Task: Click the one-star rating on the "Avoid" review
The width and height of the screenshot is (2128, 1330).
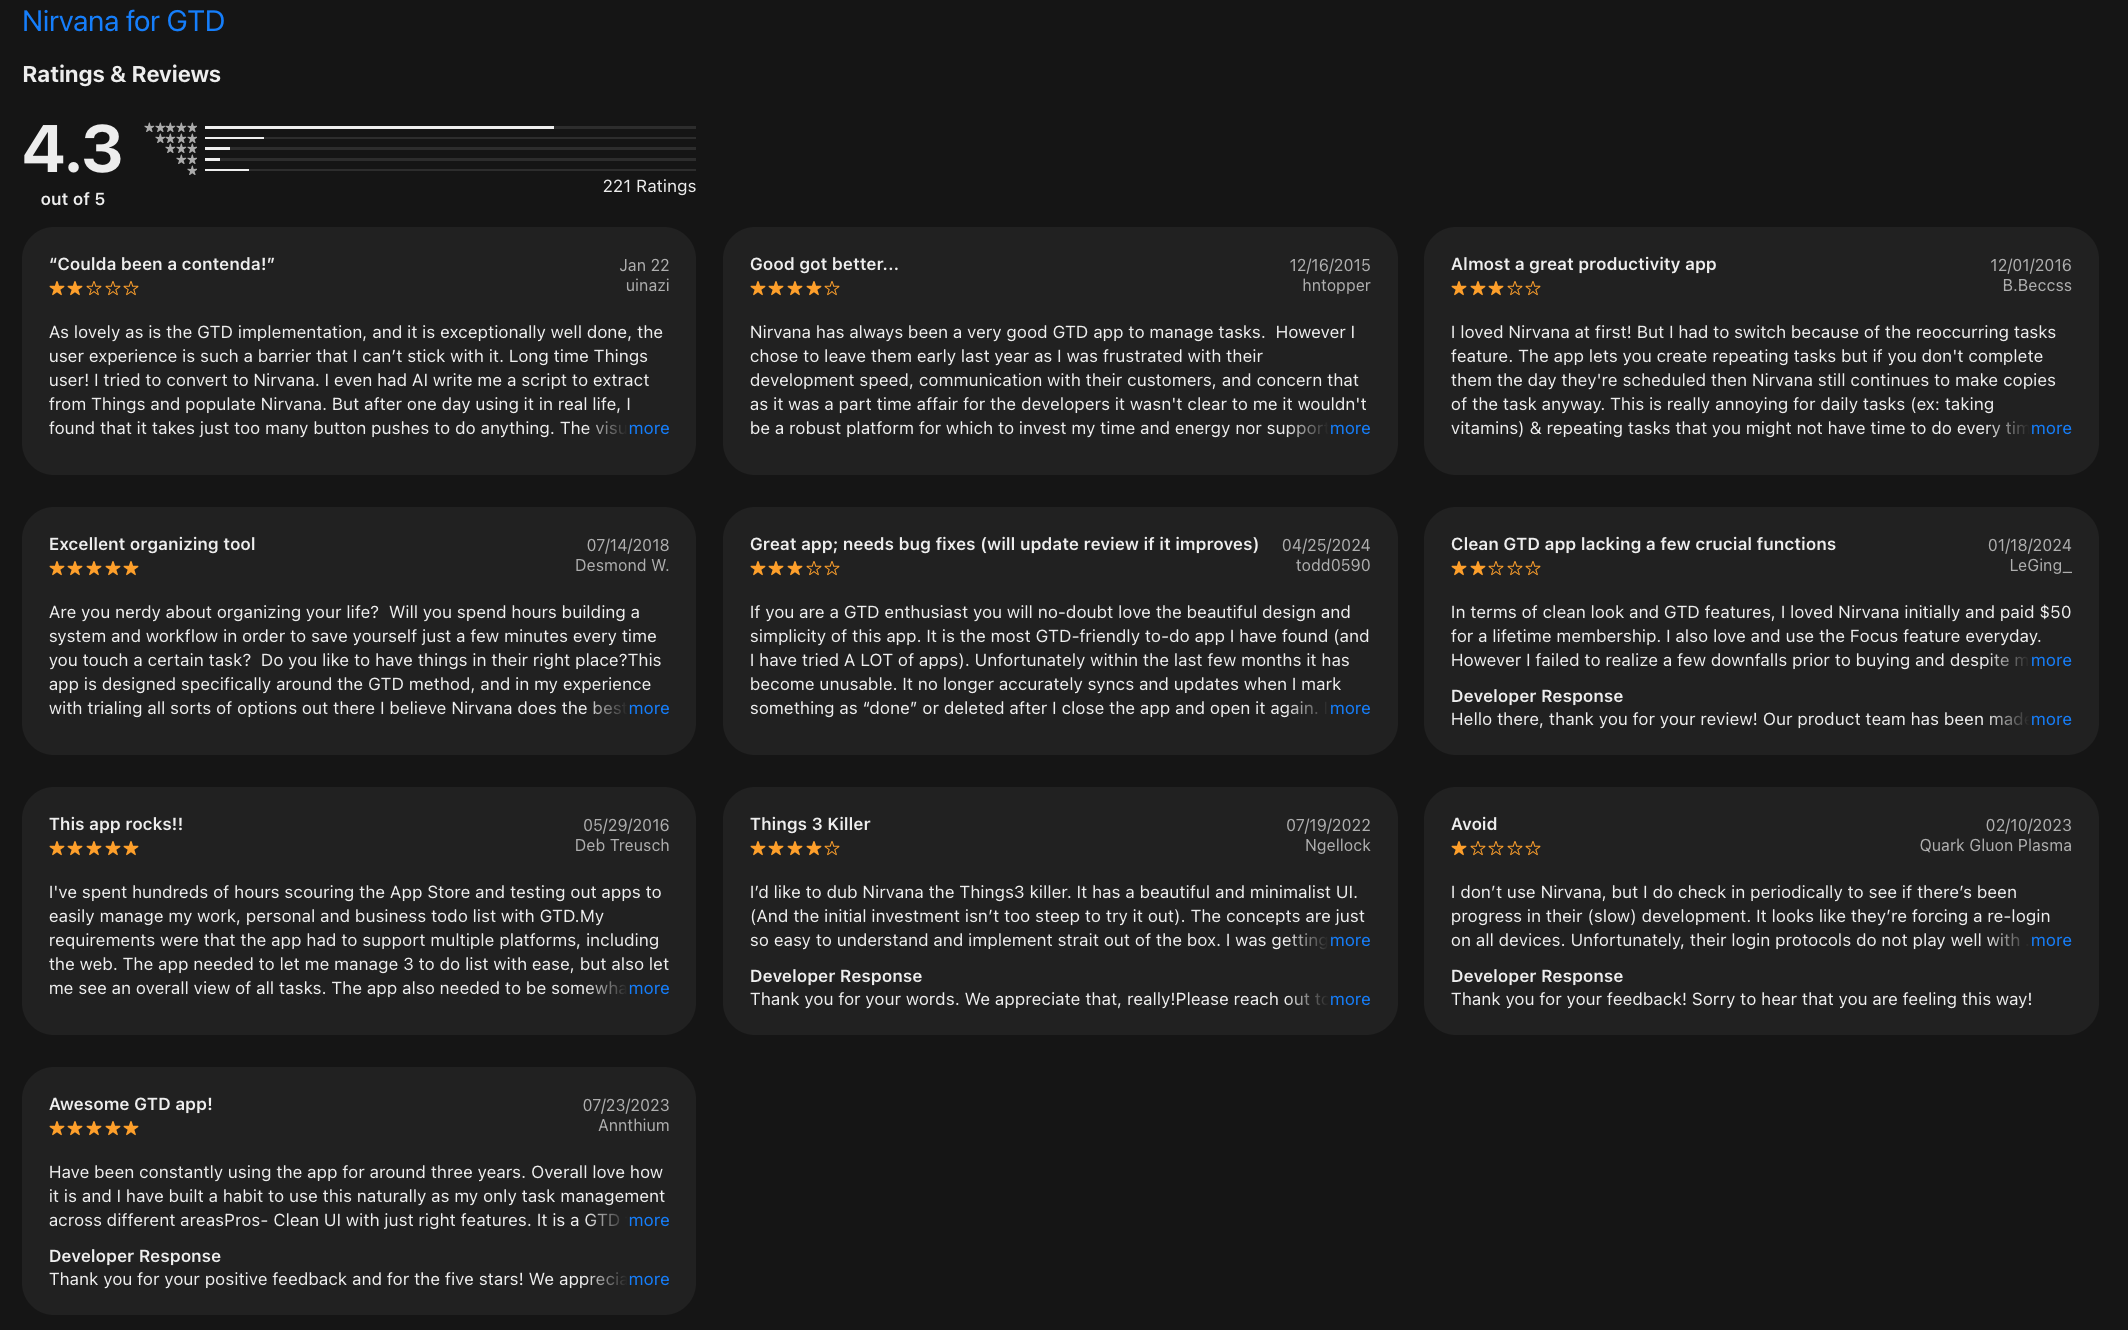Action: (1493, 848)
